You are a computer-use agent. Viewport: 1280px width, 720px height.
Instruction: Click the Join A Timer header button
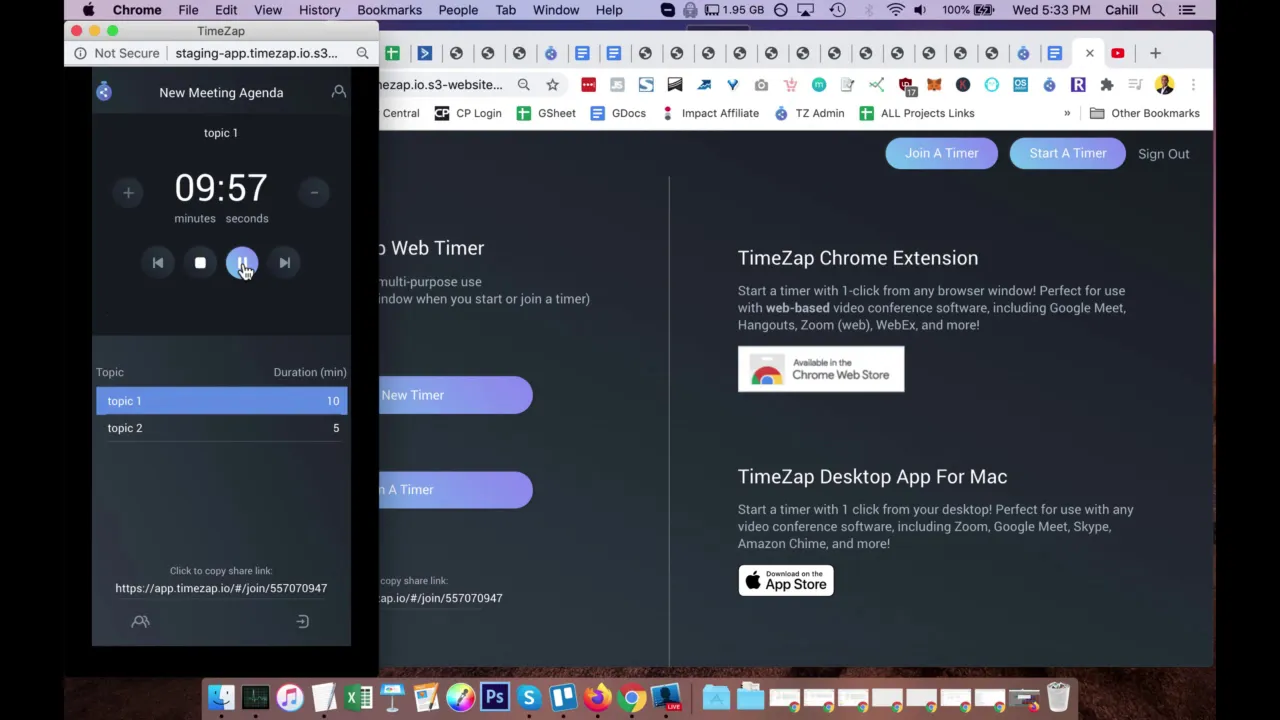click(x=941, y=153)
